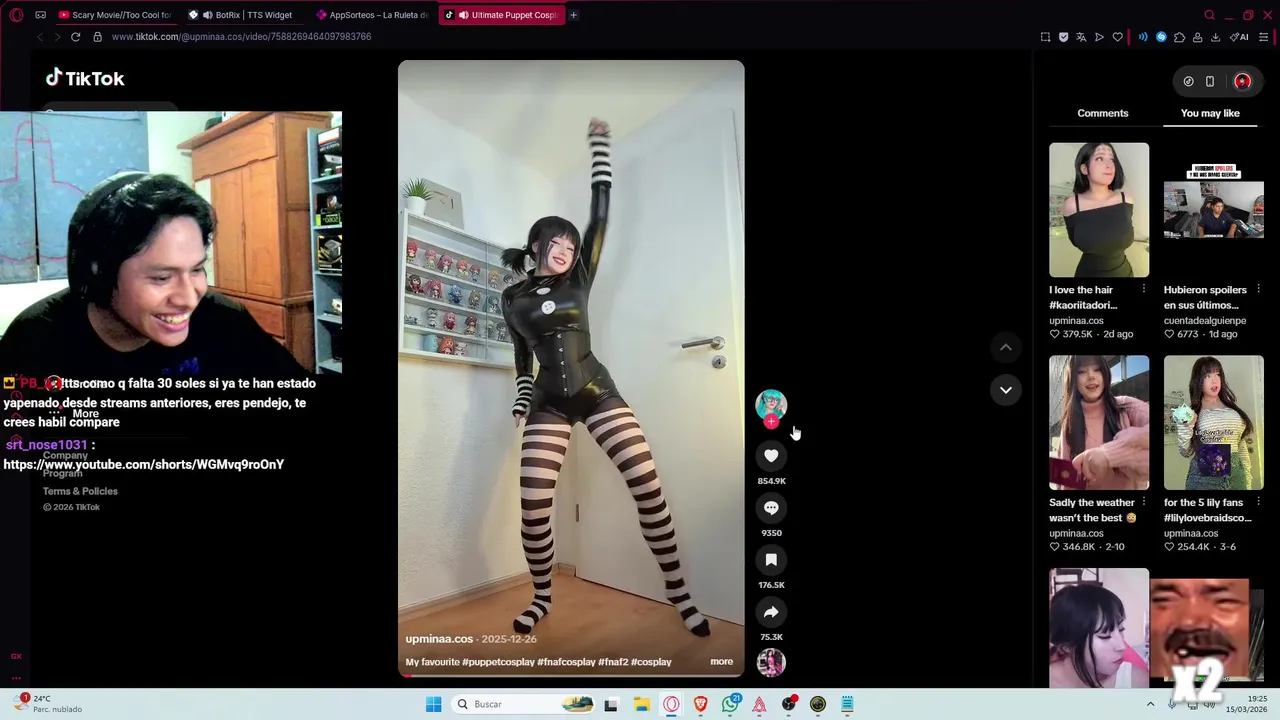Open 'Sadly the weather' video thumbnail

click(x=1099, y=422)
